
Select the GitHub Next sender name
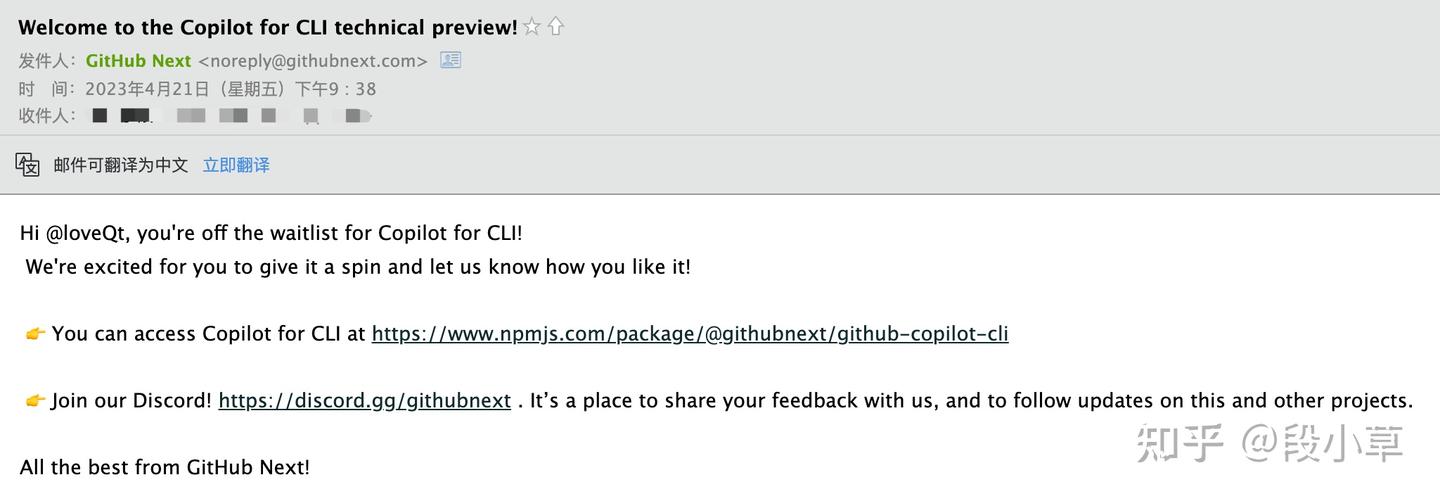click(138, 61)
